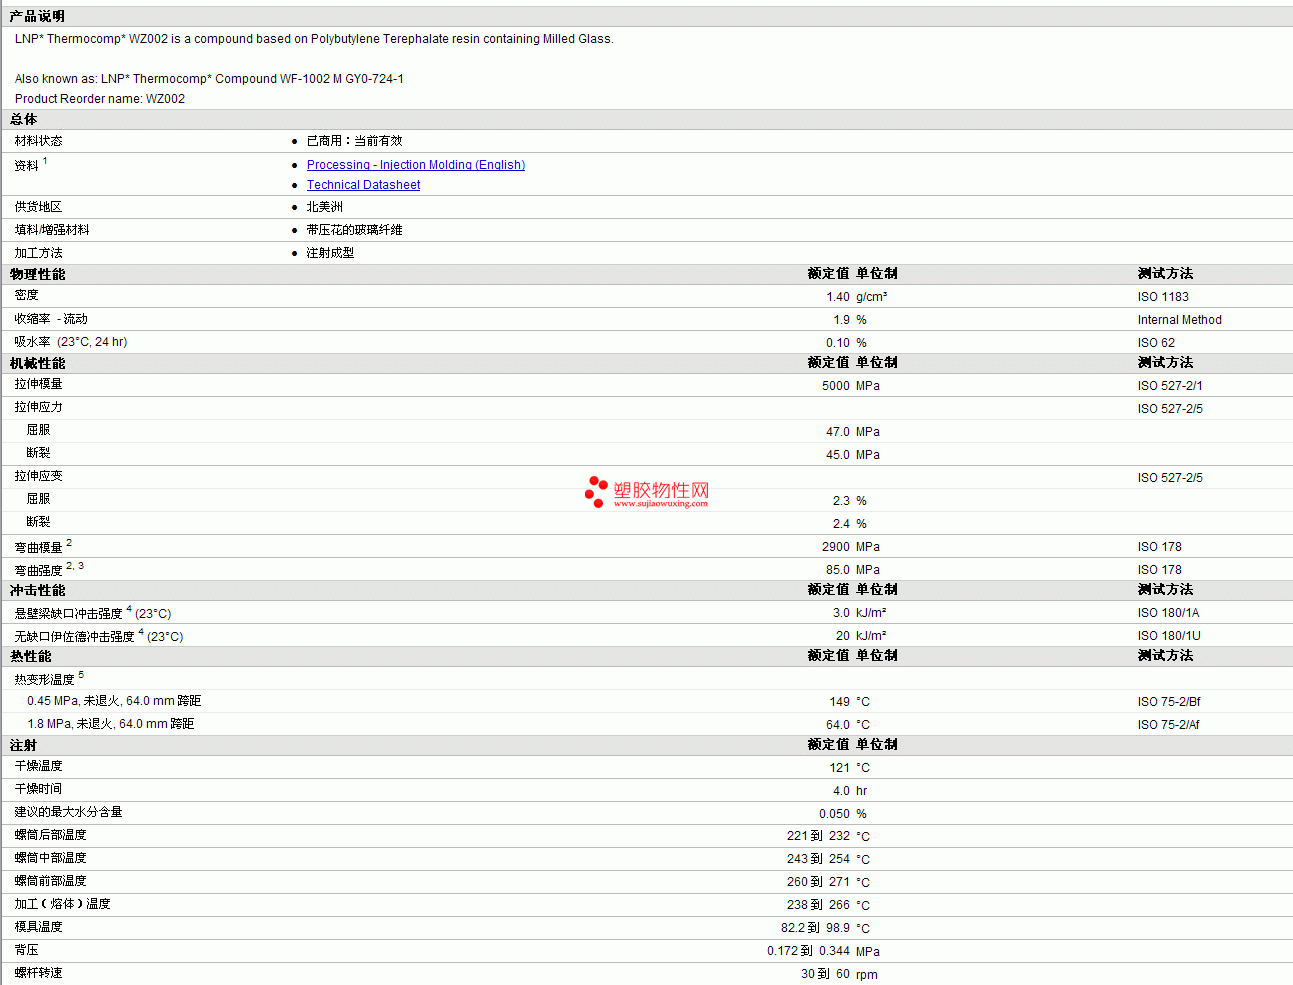Screen dimensions: 1293x985
Task: Click the 注射 section header
Action: click(x=23, y=745)
